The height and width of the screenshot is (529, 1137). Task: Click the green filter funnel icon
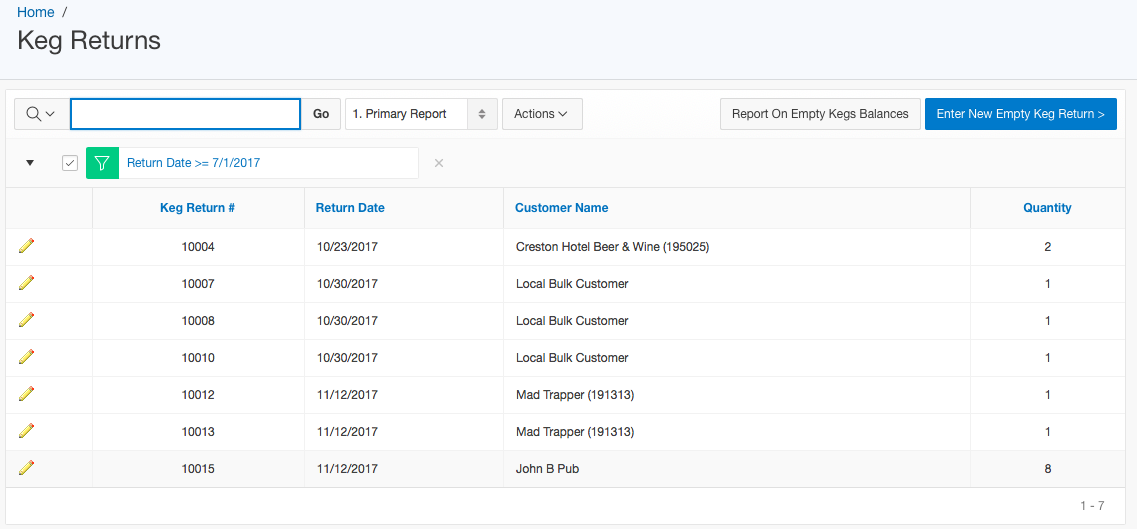pos(102,163)
